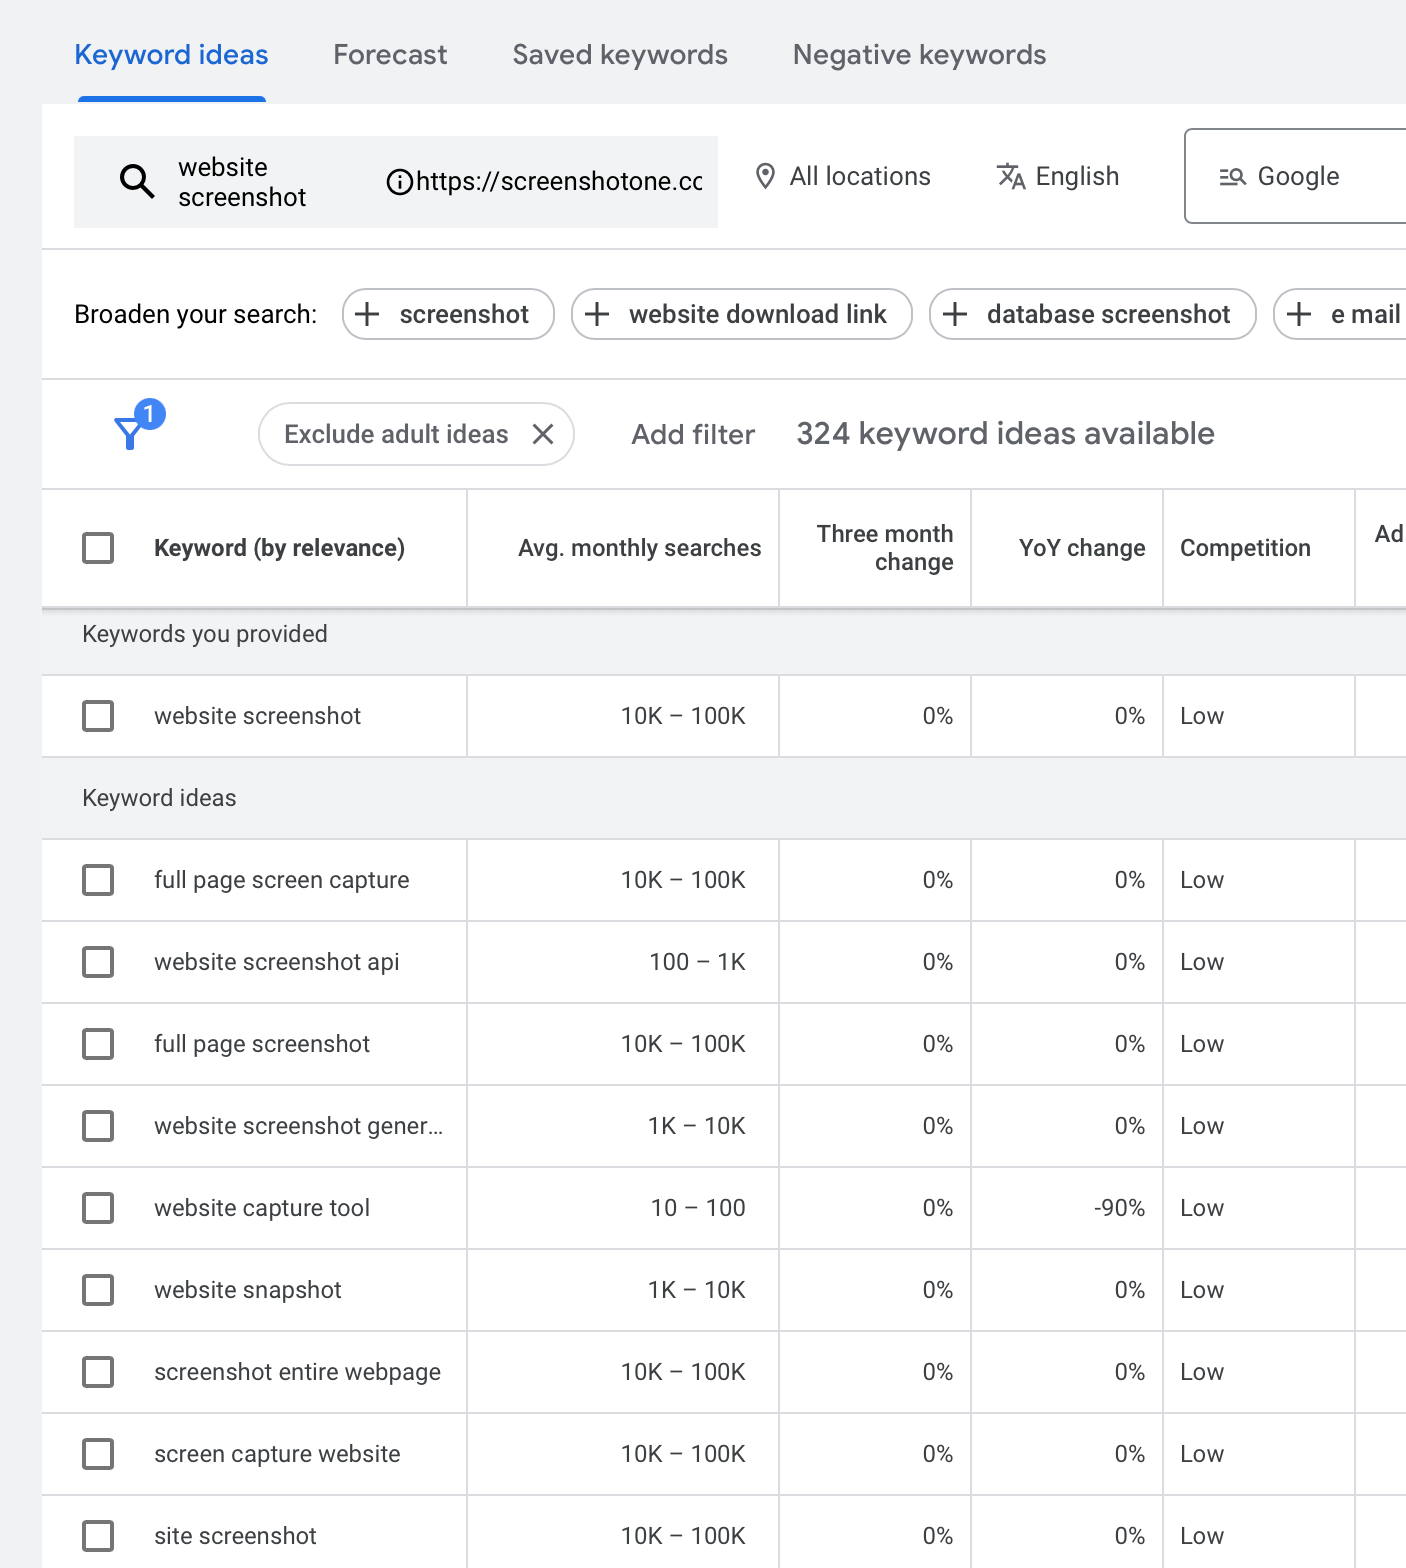
Task: Click '10 – 100' monthly searches value
Action: pyautogui.click(x=698, y=1208)
